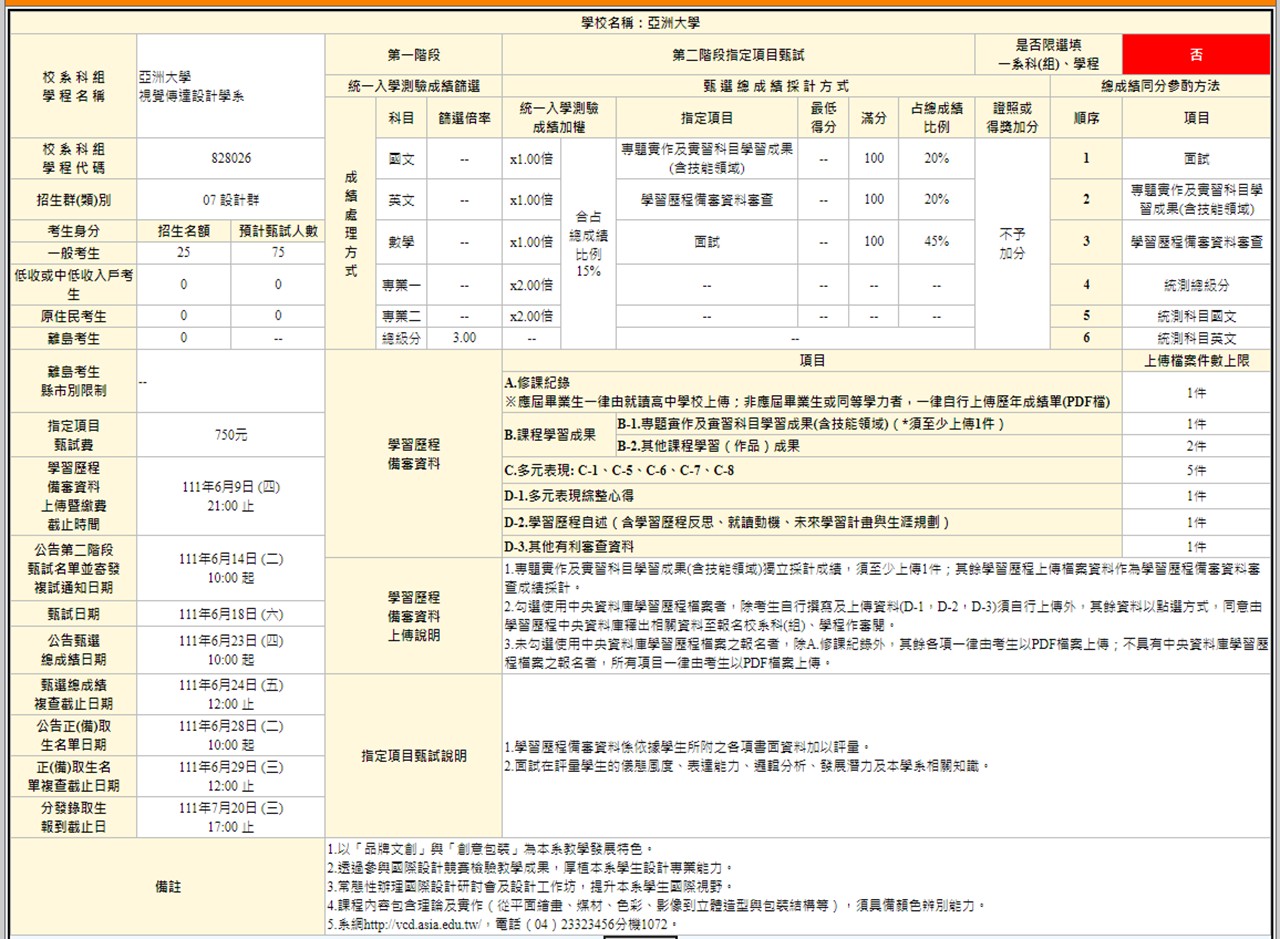Select the 備註 label cell
Viewport: 1280px width, 939px height.
tap(168, 887)
